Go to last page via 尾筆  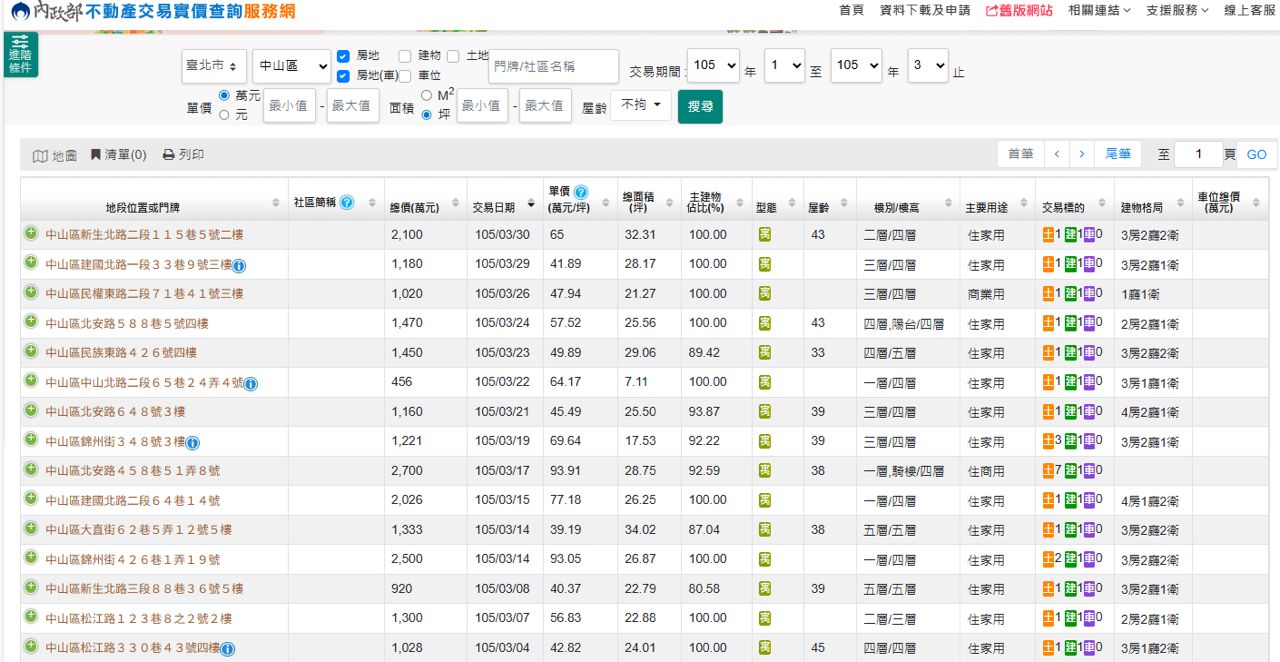(x=1118, y=154)
